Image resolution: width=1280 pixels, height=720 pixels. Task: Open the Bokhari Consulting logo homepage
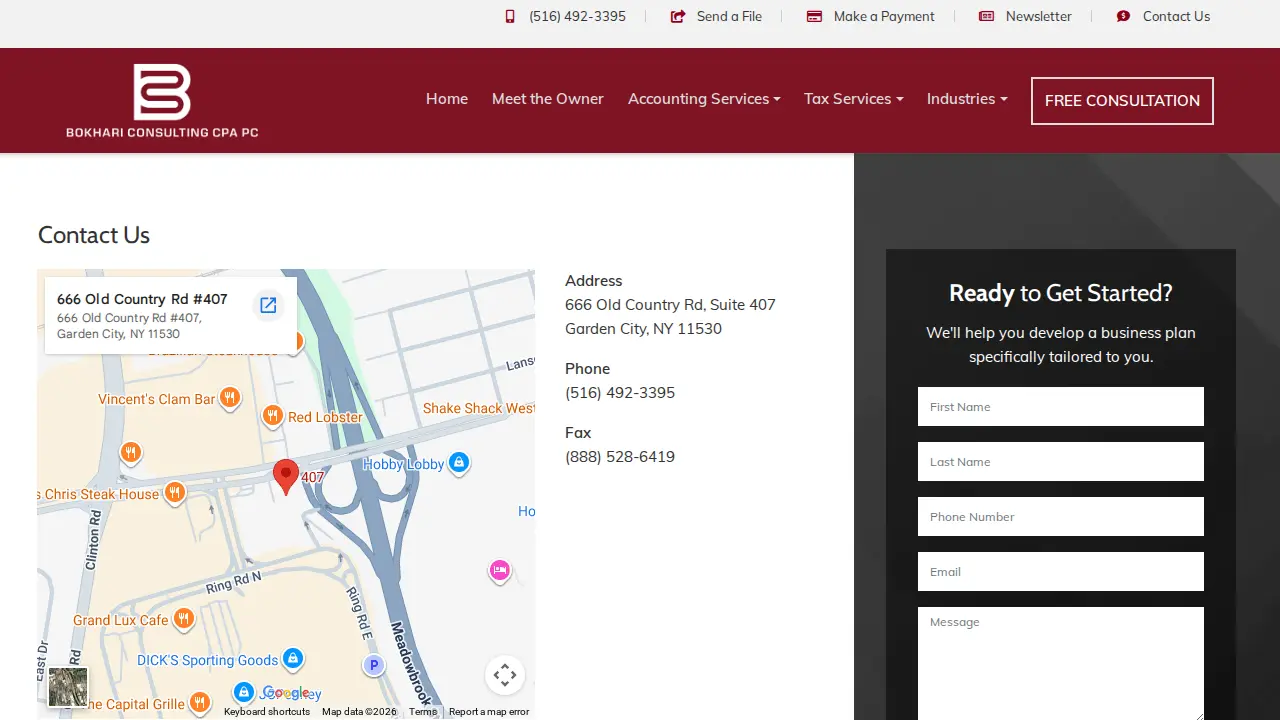pyautogui.click(x=162, y=100)
